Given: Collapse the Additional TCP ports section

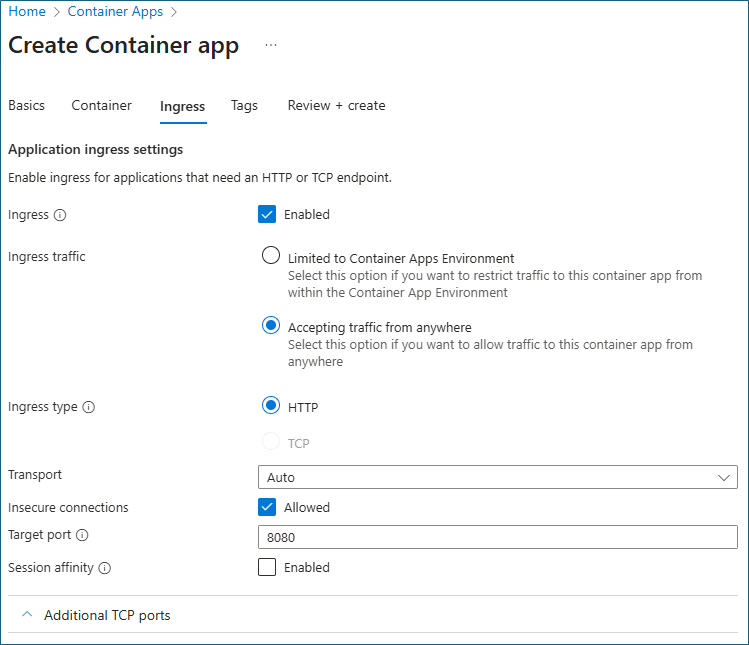Looking at the screenshot, I should click(x=28, y=615).
